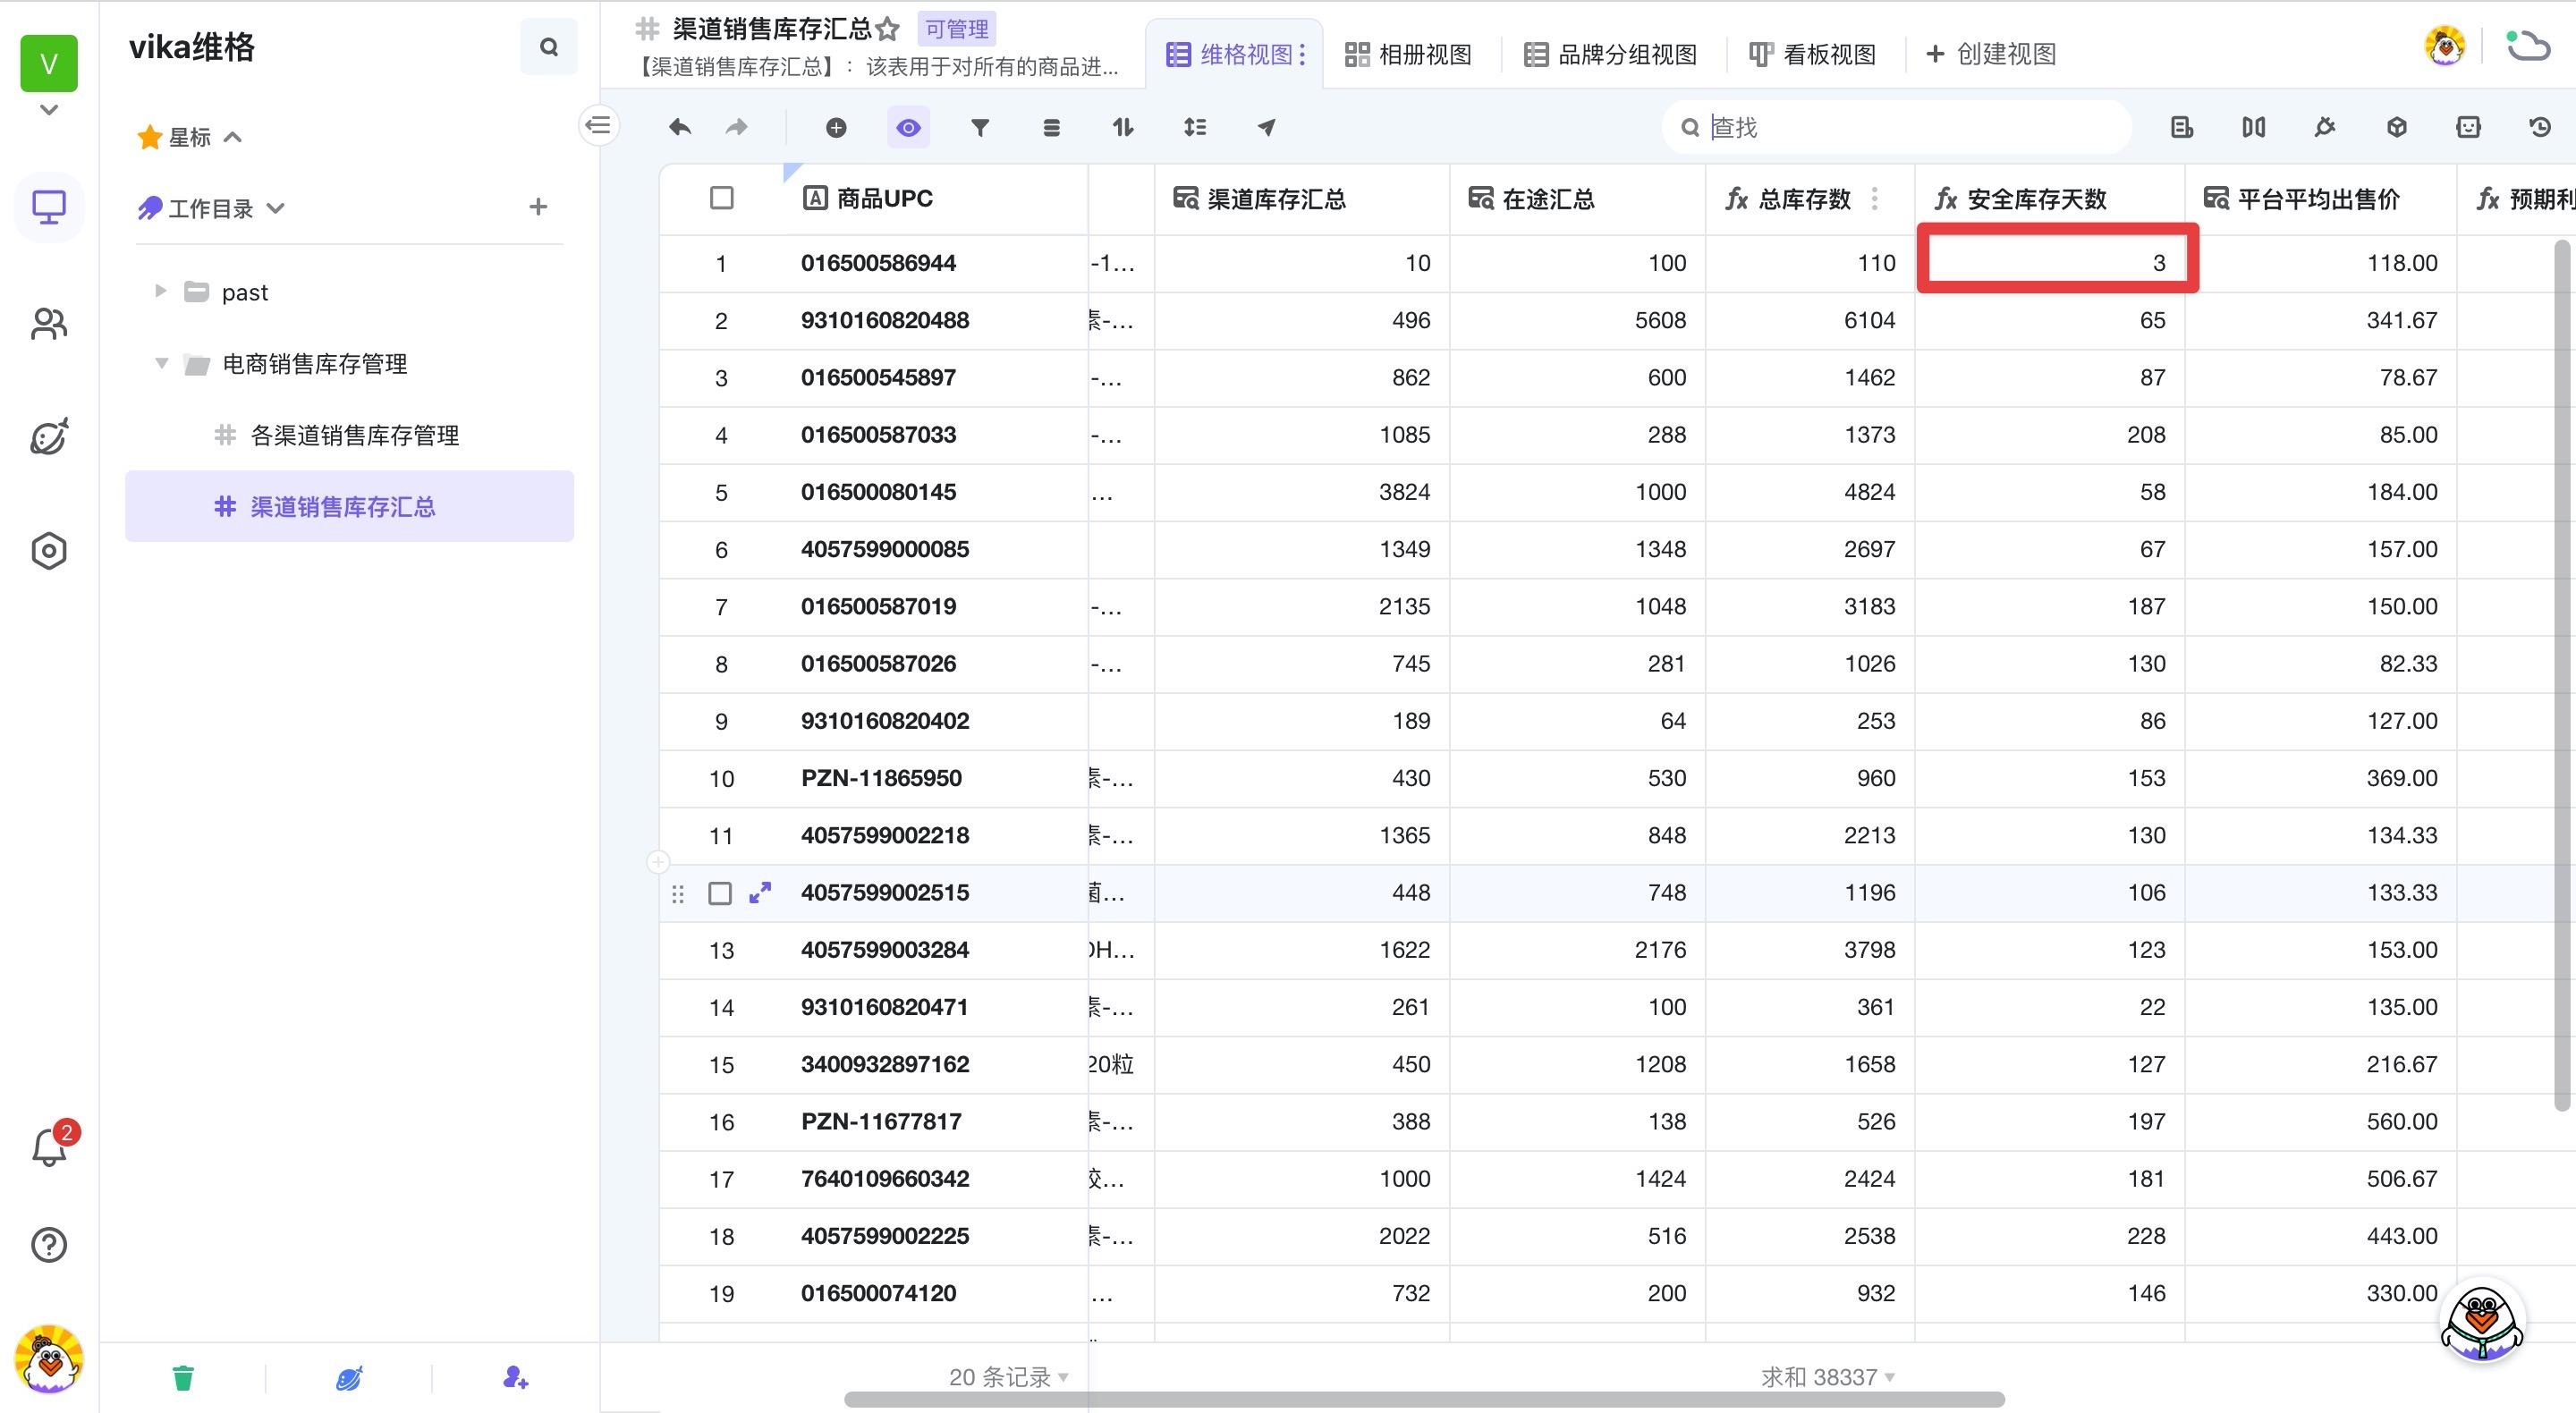Click the share paper-plane icon
2576x1413 pixels.
(1266, 127)
